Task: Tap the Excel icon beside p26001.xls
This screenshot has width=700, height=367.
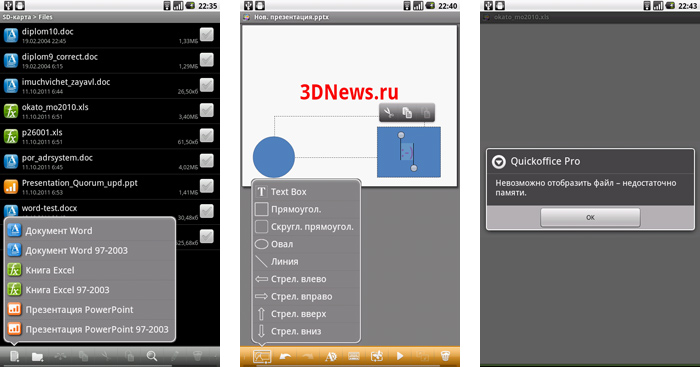Action: (11, 136)
